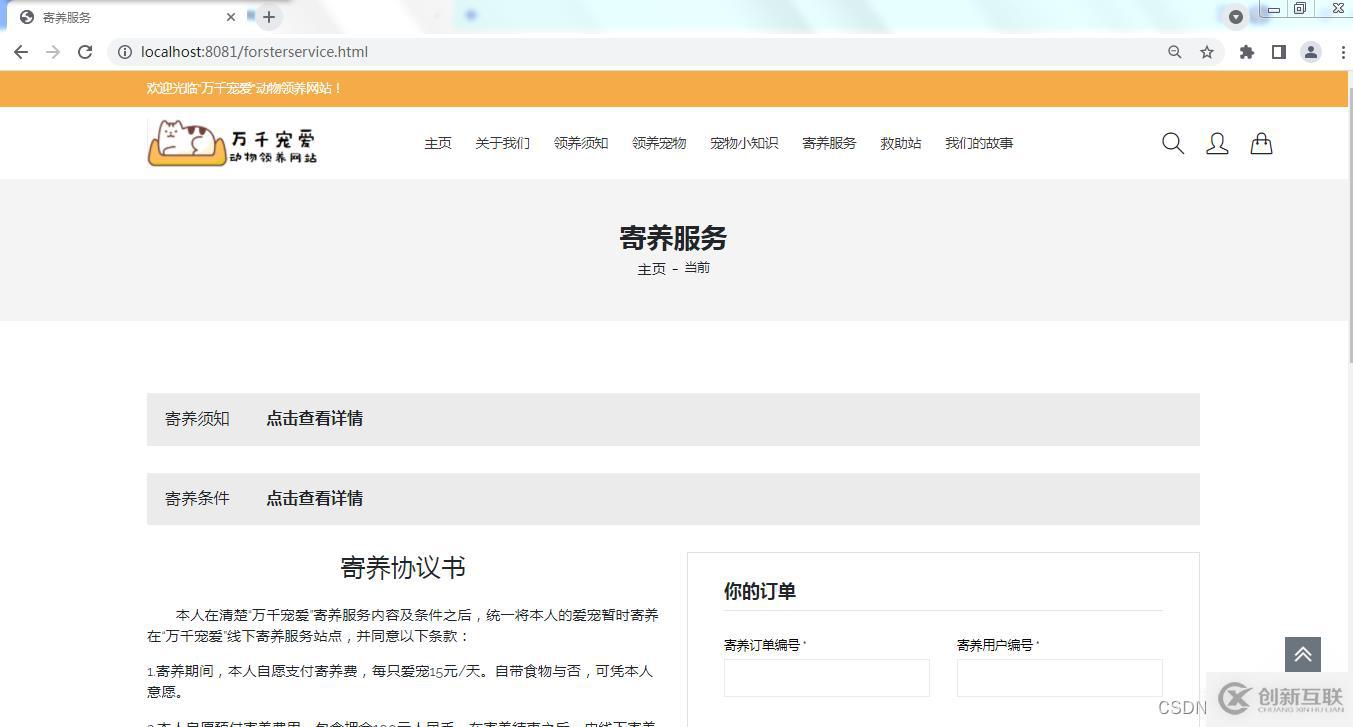
Task: Click the browser back arrow
Action: tap(21, 52)
